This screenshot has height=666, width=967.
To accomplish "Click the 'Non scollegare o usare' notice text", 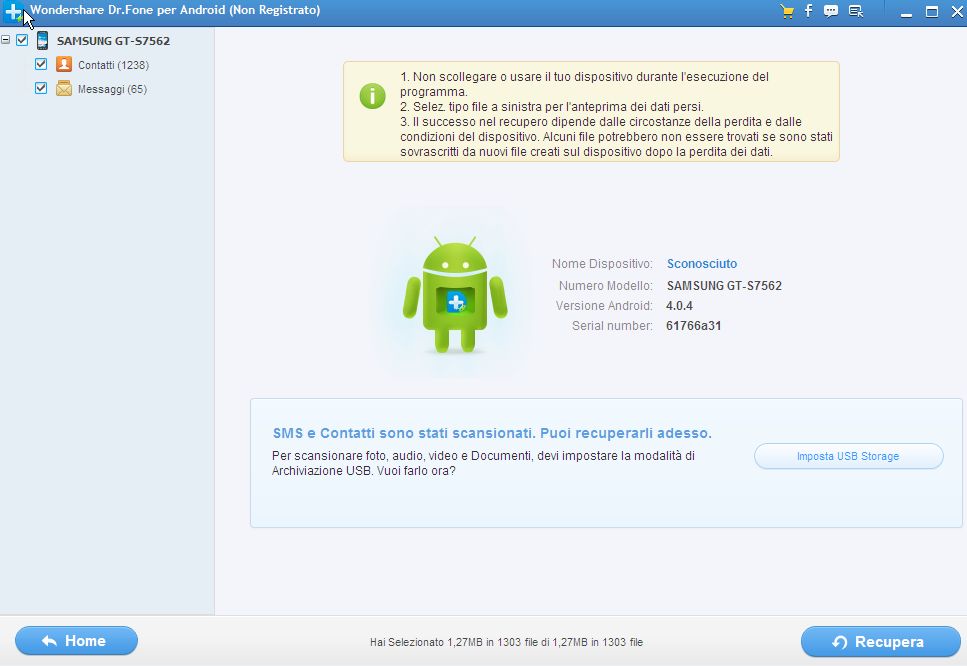I will tap(584, 84).
